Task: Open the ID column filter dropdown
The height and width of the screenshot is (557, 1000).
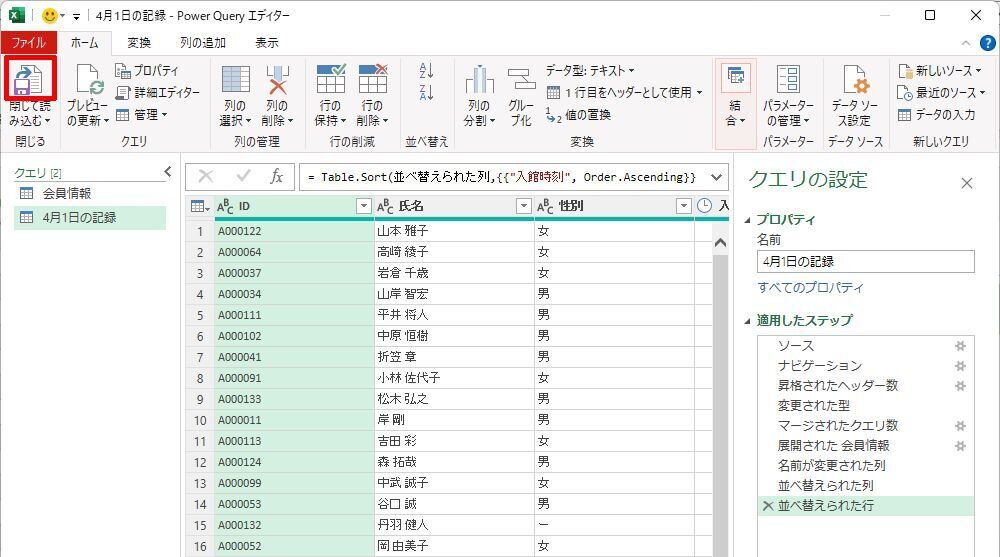Action: (364, 206)
